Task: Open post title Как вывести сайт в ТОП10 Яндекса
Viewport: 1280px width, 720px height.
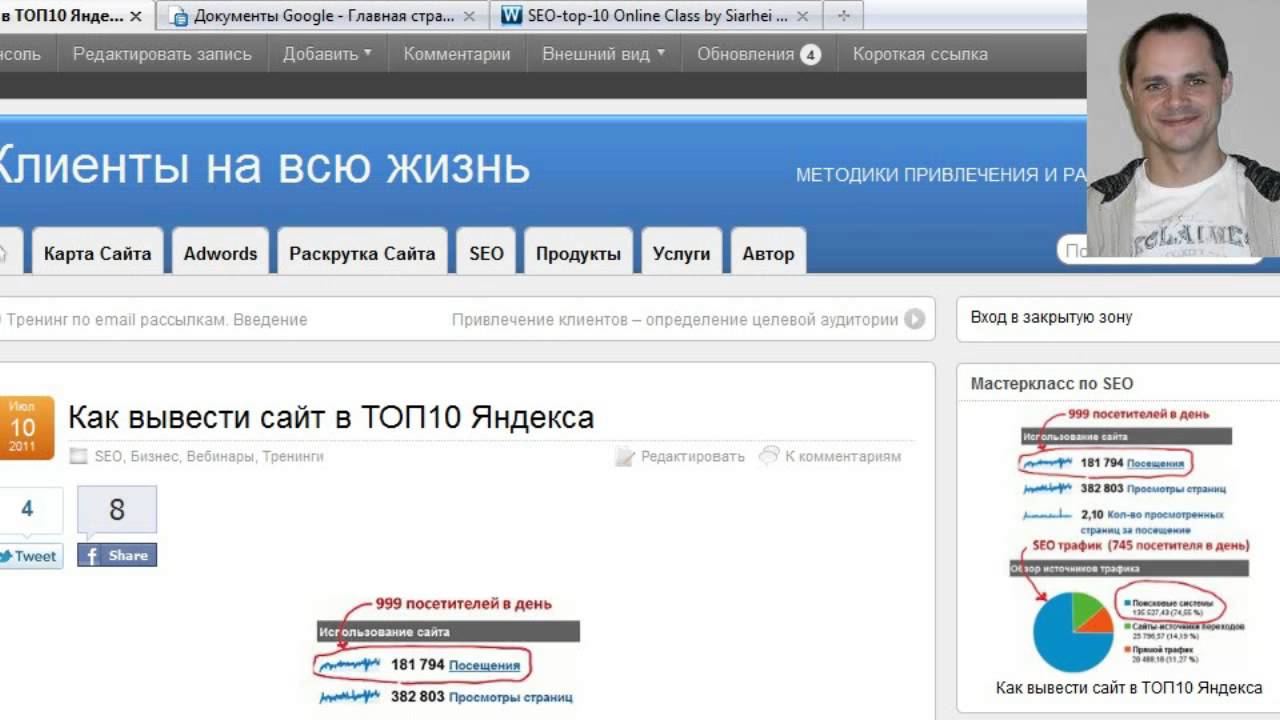Action: [x=331, y=417]
